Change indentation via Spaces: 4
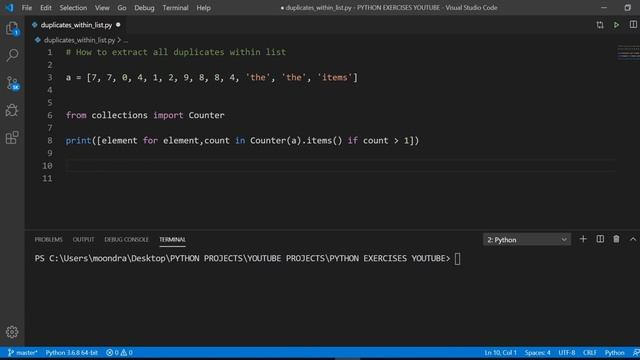This screenshot has width=640, height=360. point(537,353)
